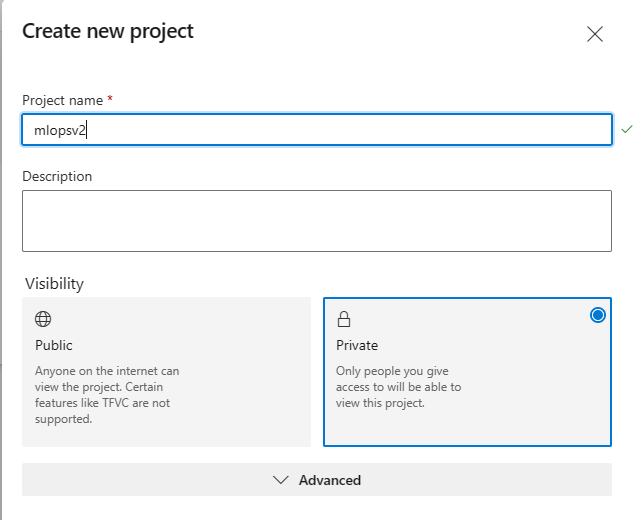Viewport: 634px width, 520px height.
Task: Click the Visibility section heading
Action: 53,283
